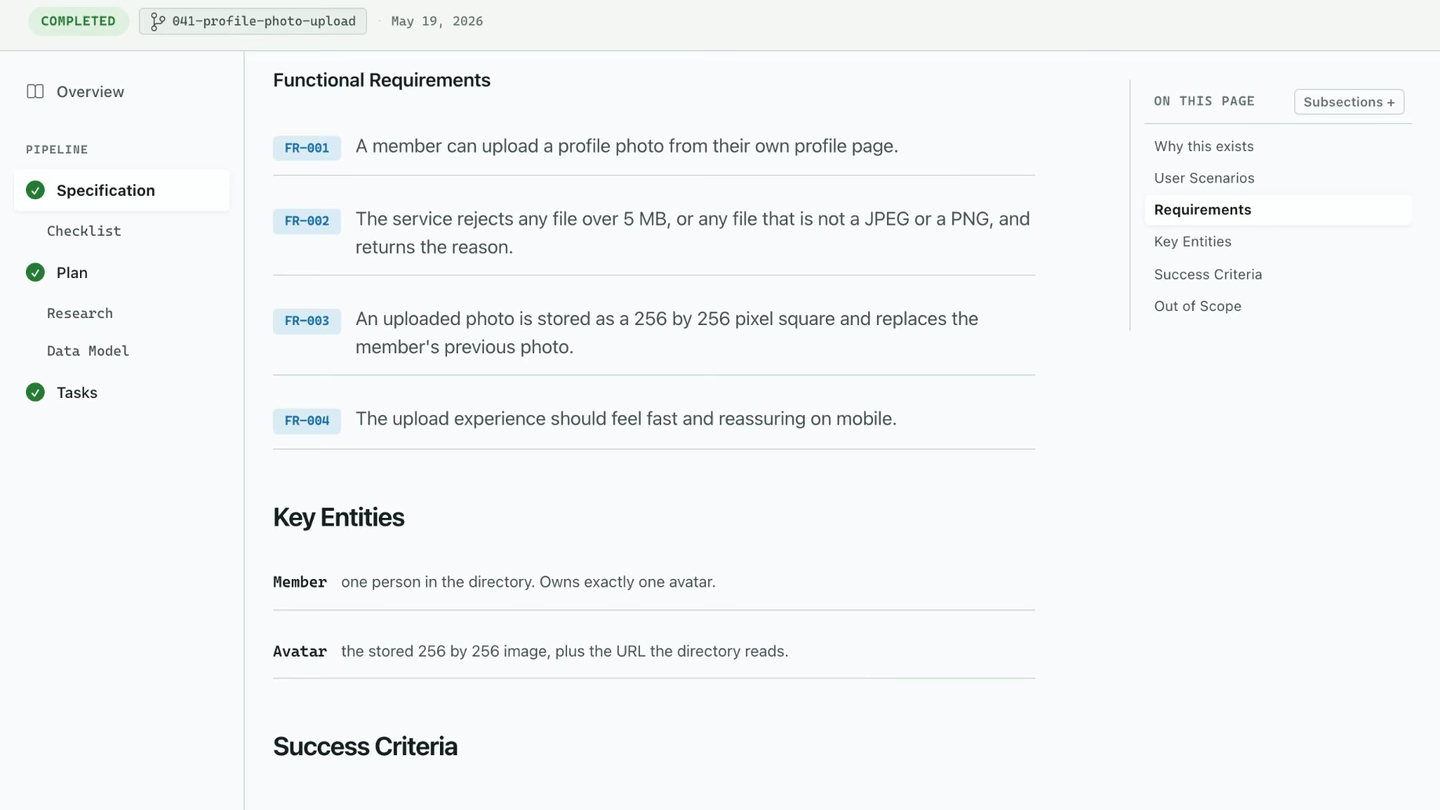Open the Checklist sub-item
Screen dimensions: 1440x810
(x=84, y=231)
